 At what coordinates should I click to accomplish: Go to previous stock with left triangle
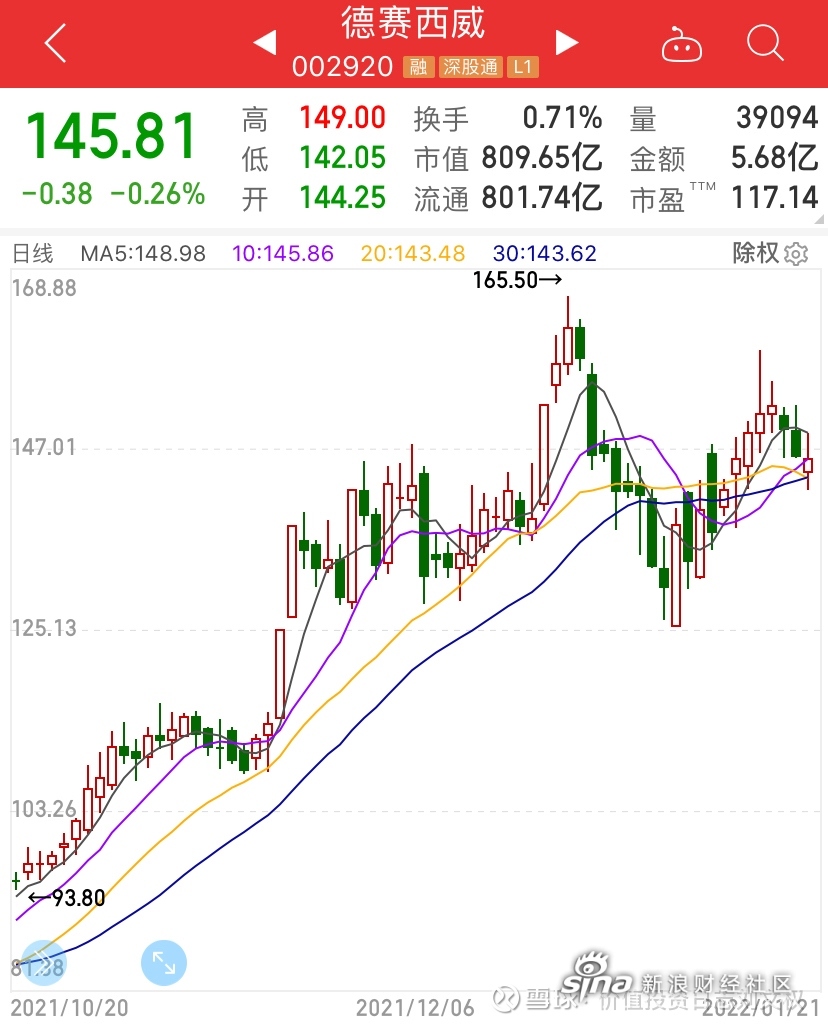[265, 43]
